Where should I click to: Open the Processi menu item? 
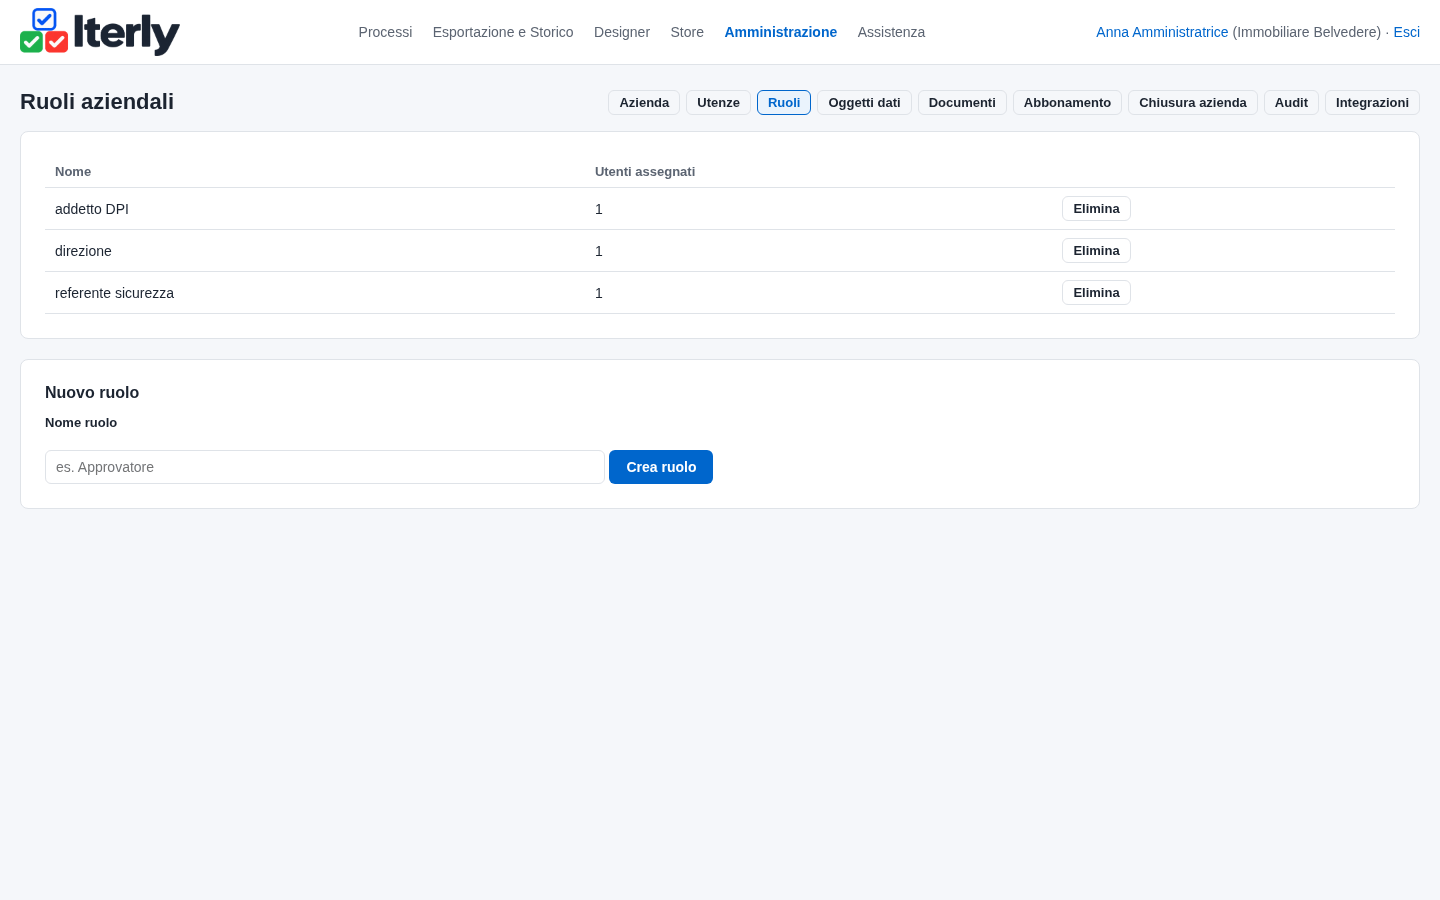(385, 32)
